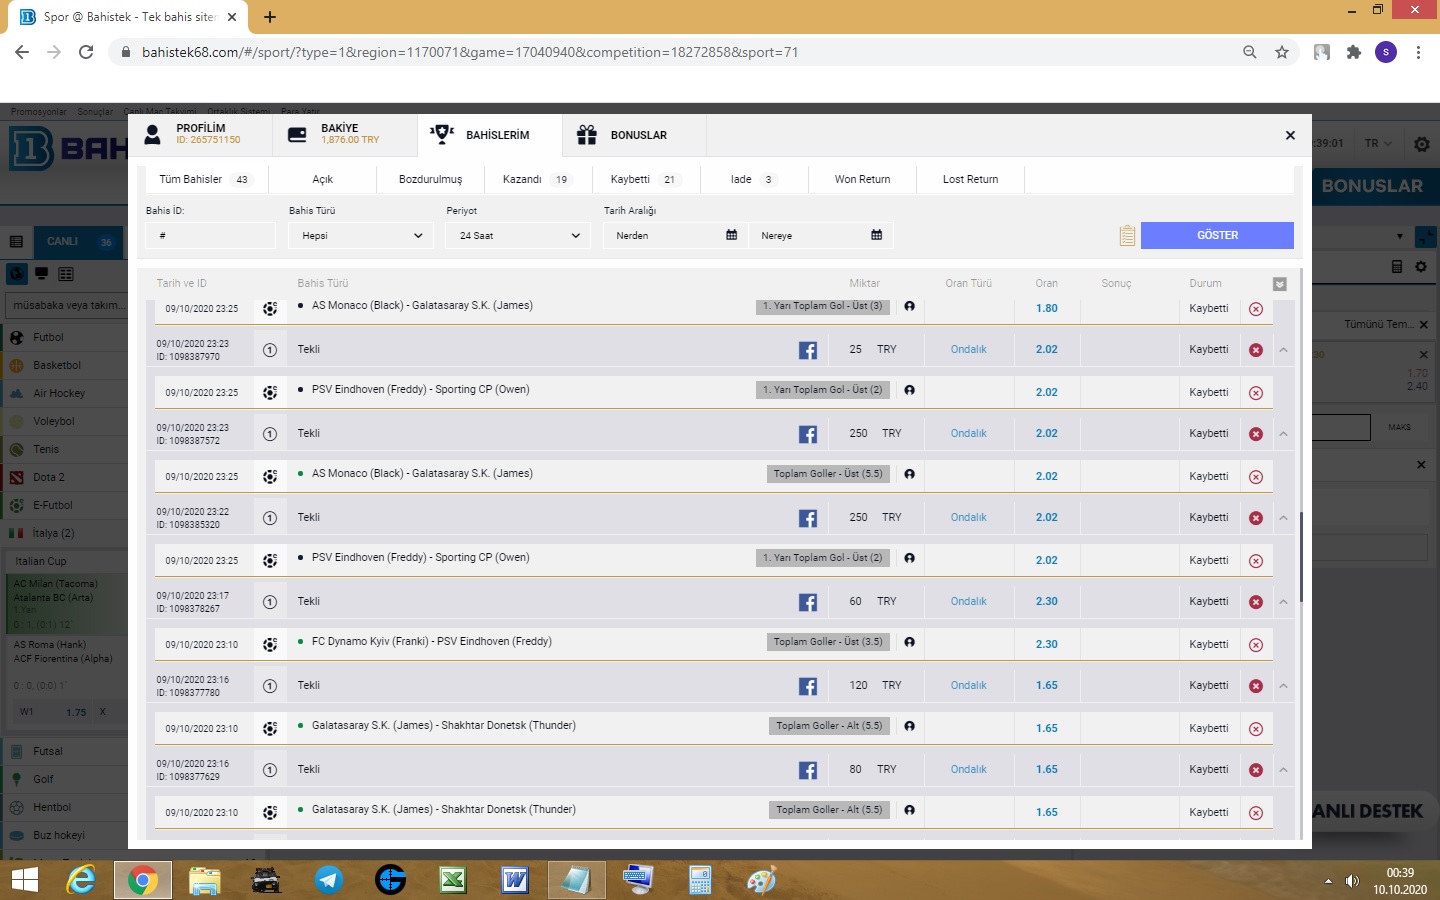Open calendar icon for Nereye date
Screen dimensions: 1440x900
[x=876, y=235]
